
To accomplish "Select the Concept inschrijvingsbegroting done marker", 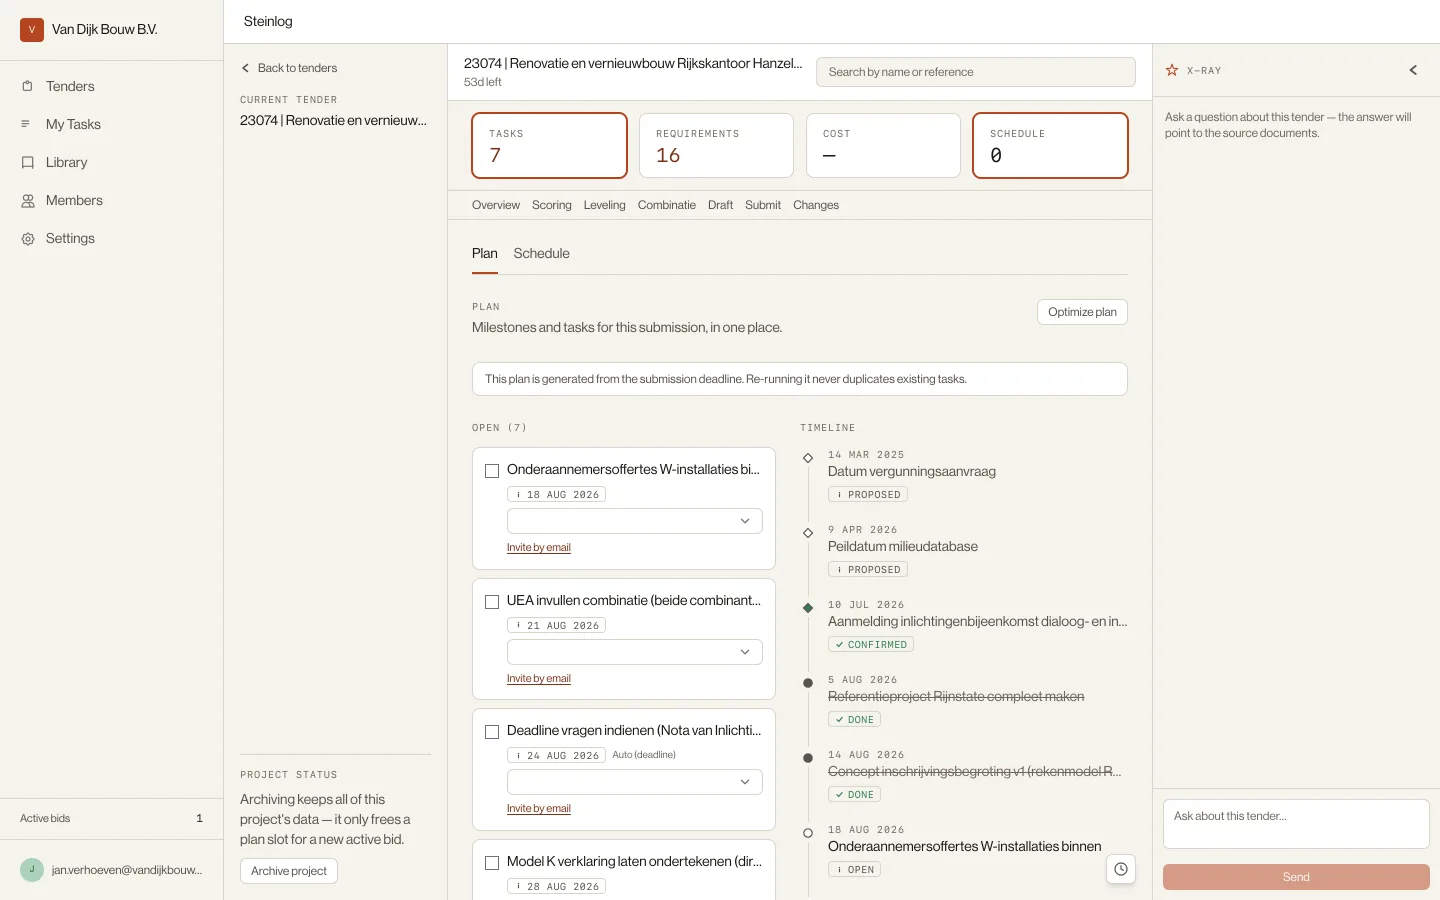I will [808, 758].
